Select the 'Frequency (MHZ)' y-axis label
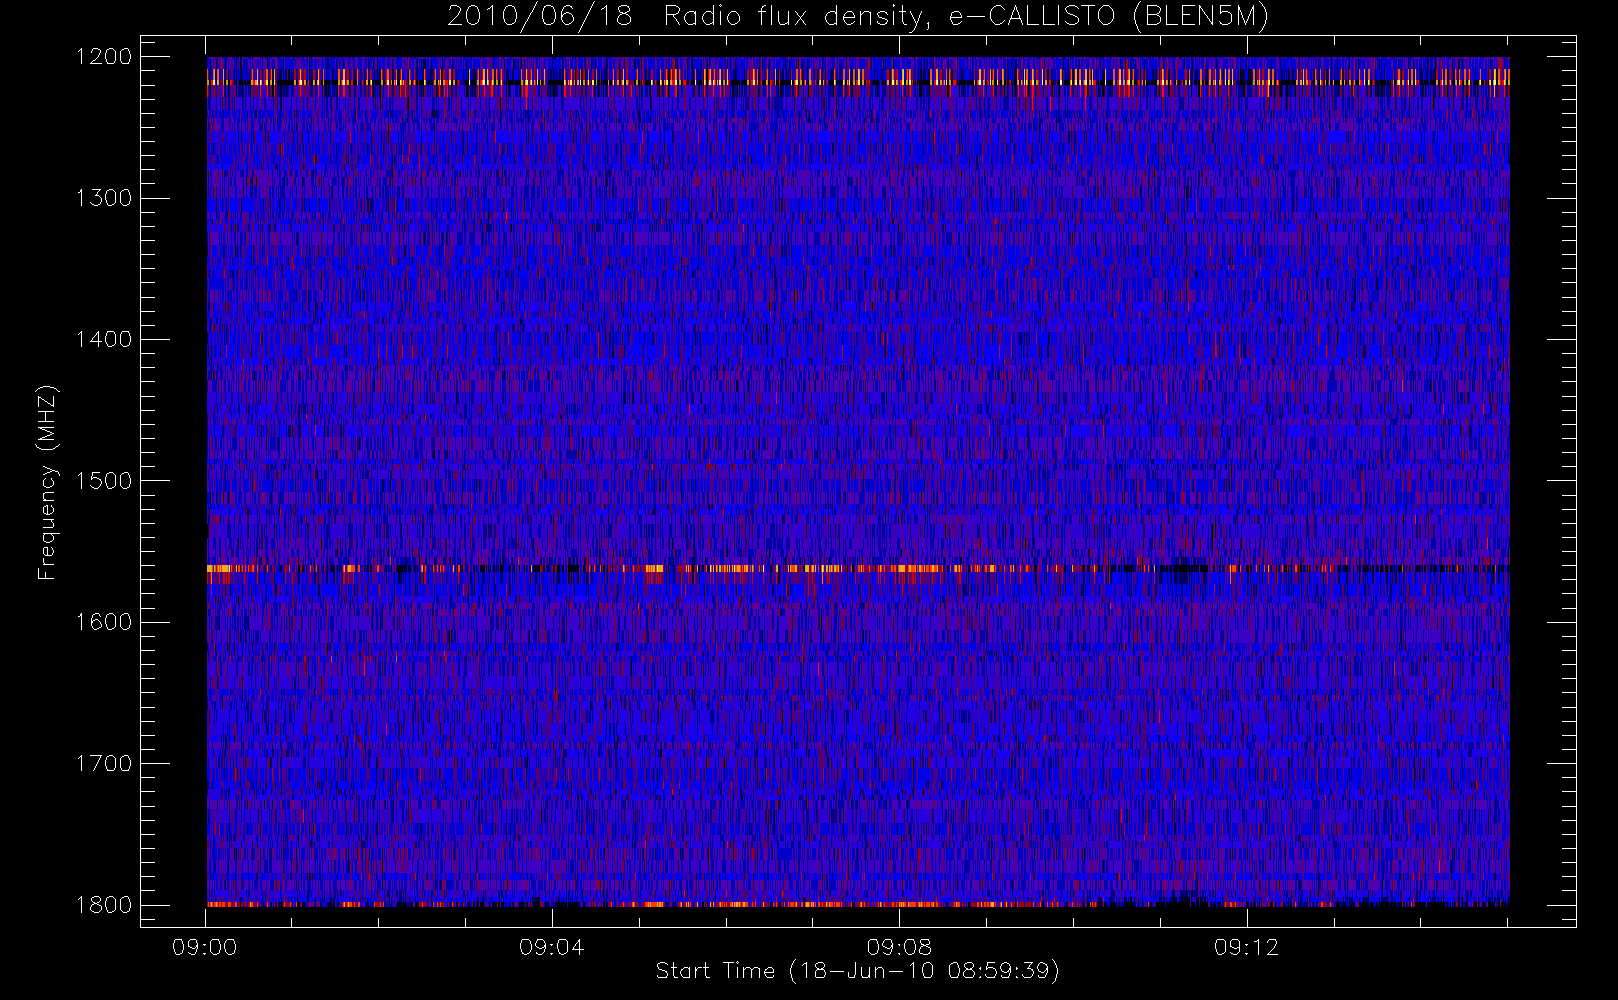The width and height of the screenshot is (1618, 1000). pos(47,482)
